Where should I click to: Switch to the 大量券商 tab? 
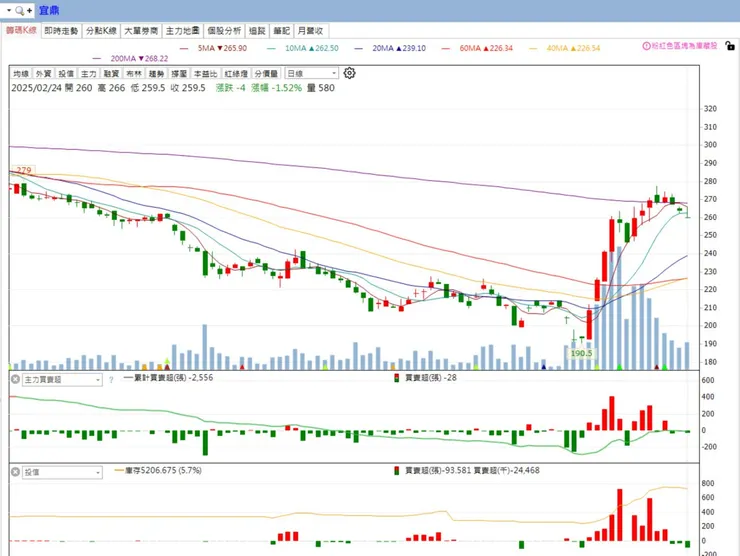(141, 31)
